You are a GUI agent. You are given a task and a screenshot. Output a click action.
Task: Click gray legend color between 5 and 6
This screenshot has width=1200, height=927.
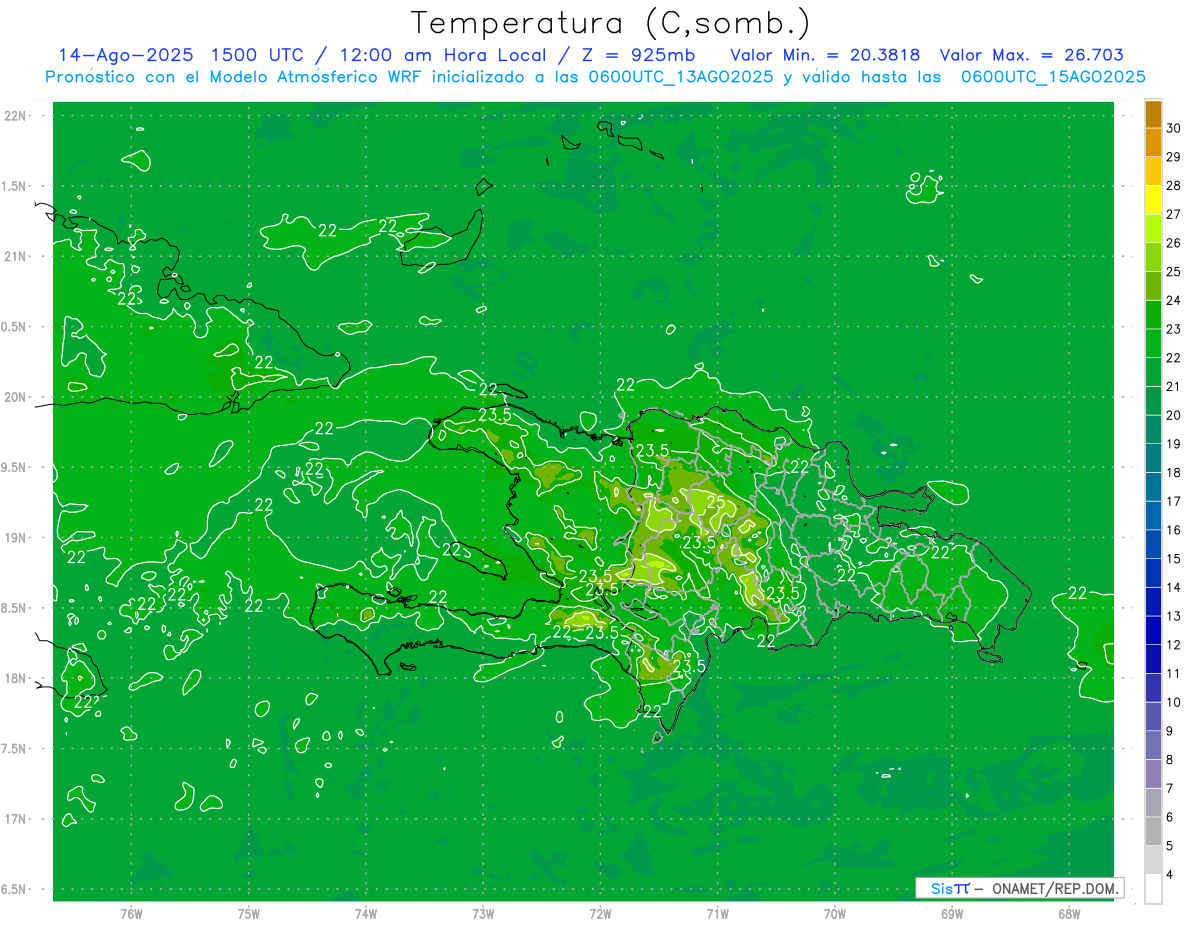point(1153,831)
